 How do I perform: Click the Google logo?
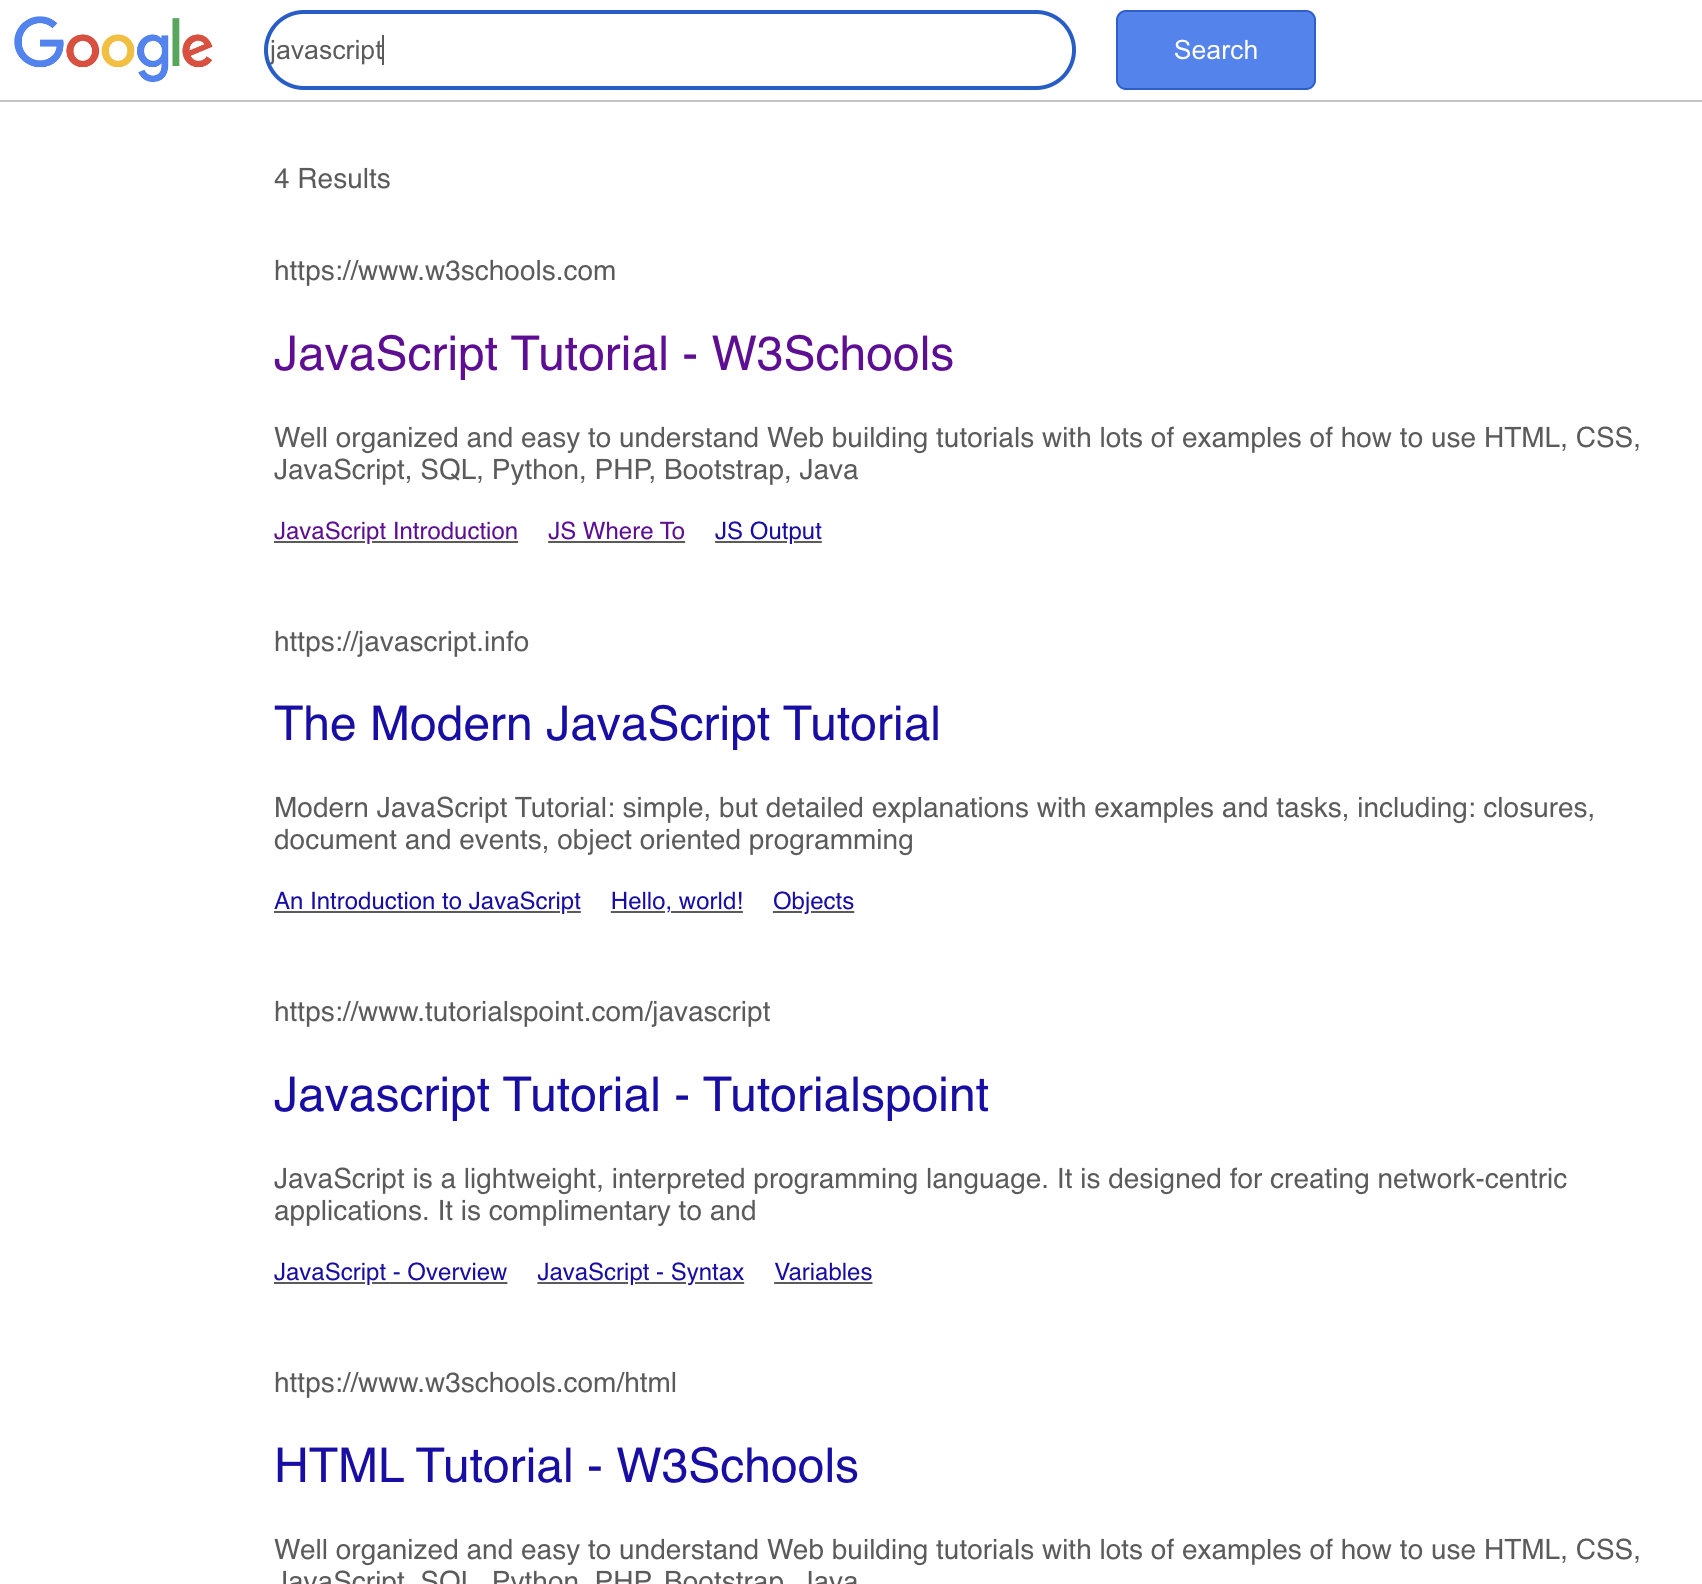click(x=113, y=48)
